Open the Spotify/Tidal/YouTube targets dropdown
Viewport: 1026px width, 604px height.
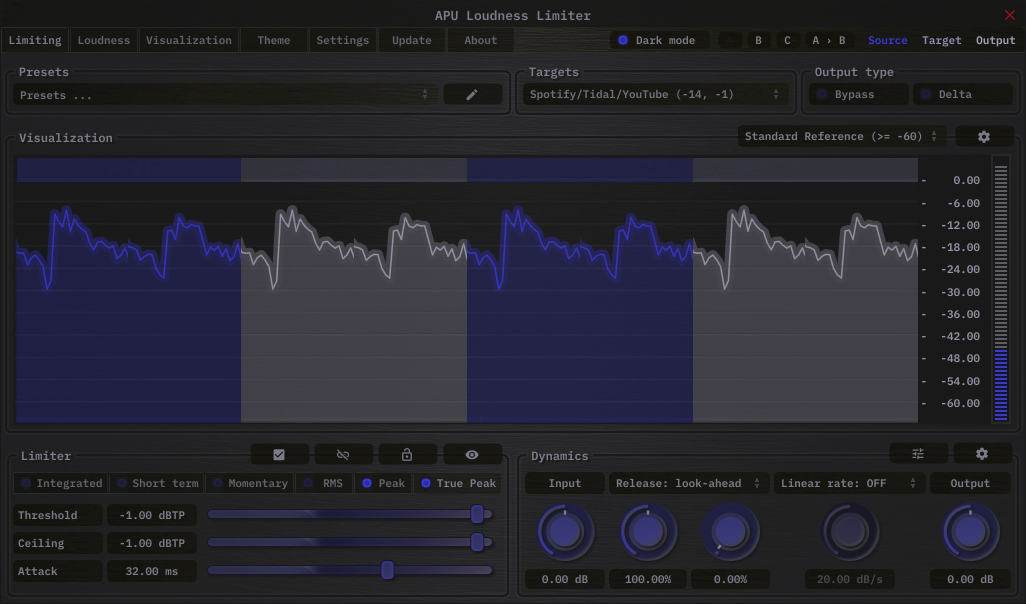point(654,94)
